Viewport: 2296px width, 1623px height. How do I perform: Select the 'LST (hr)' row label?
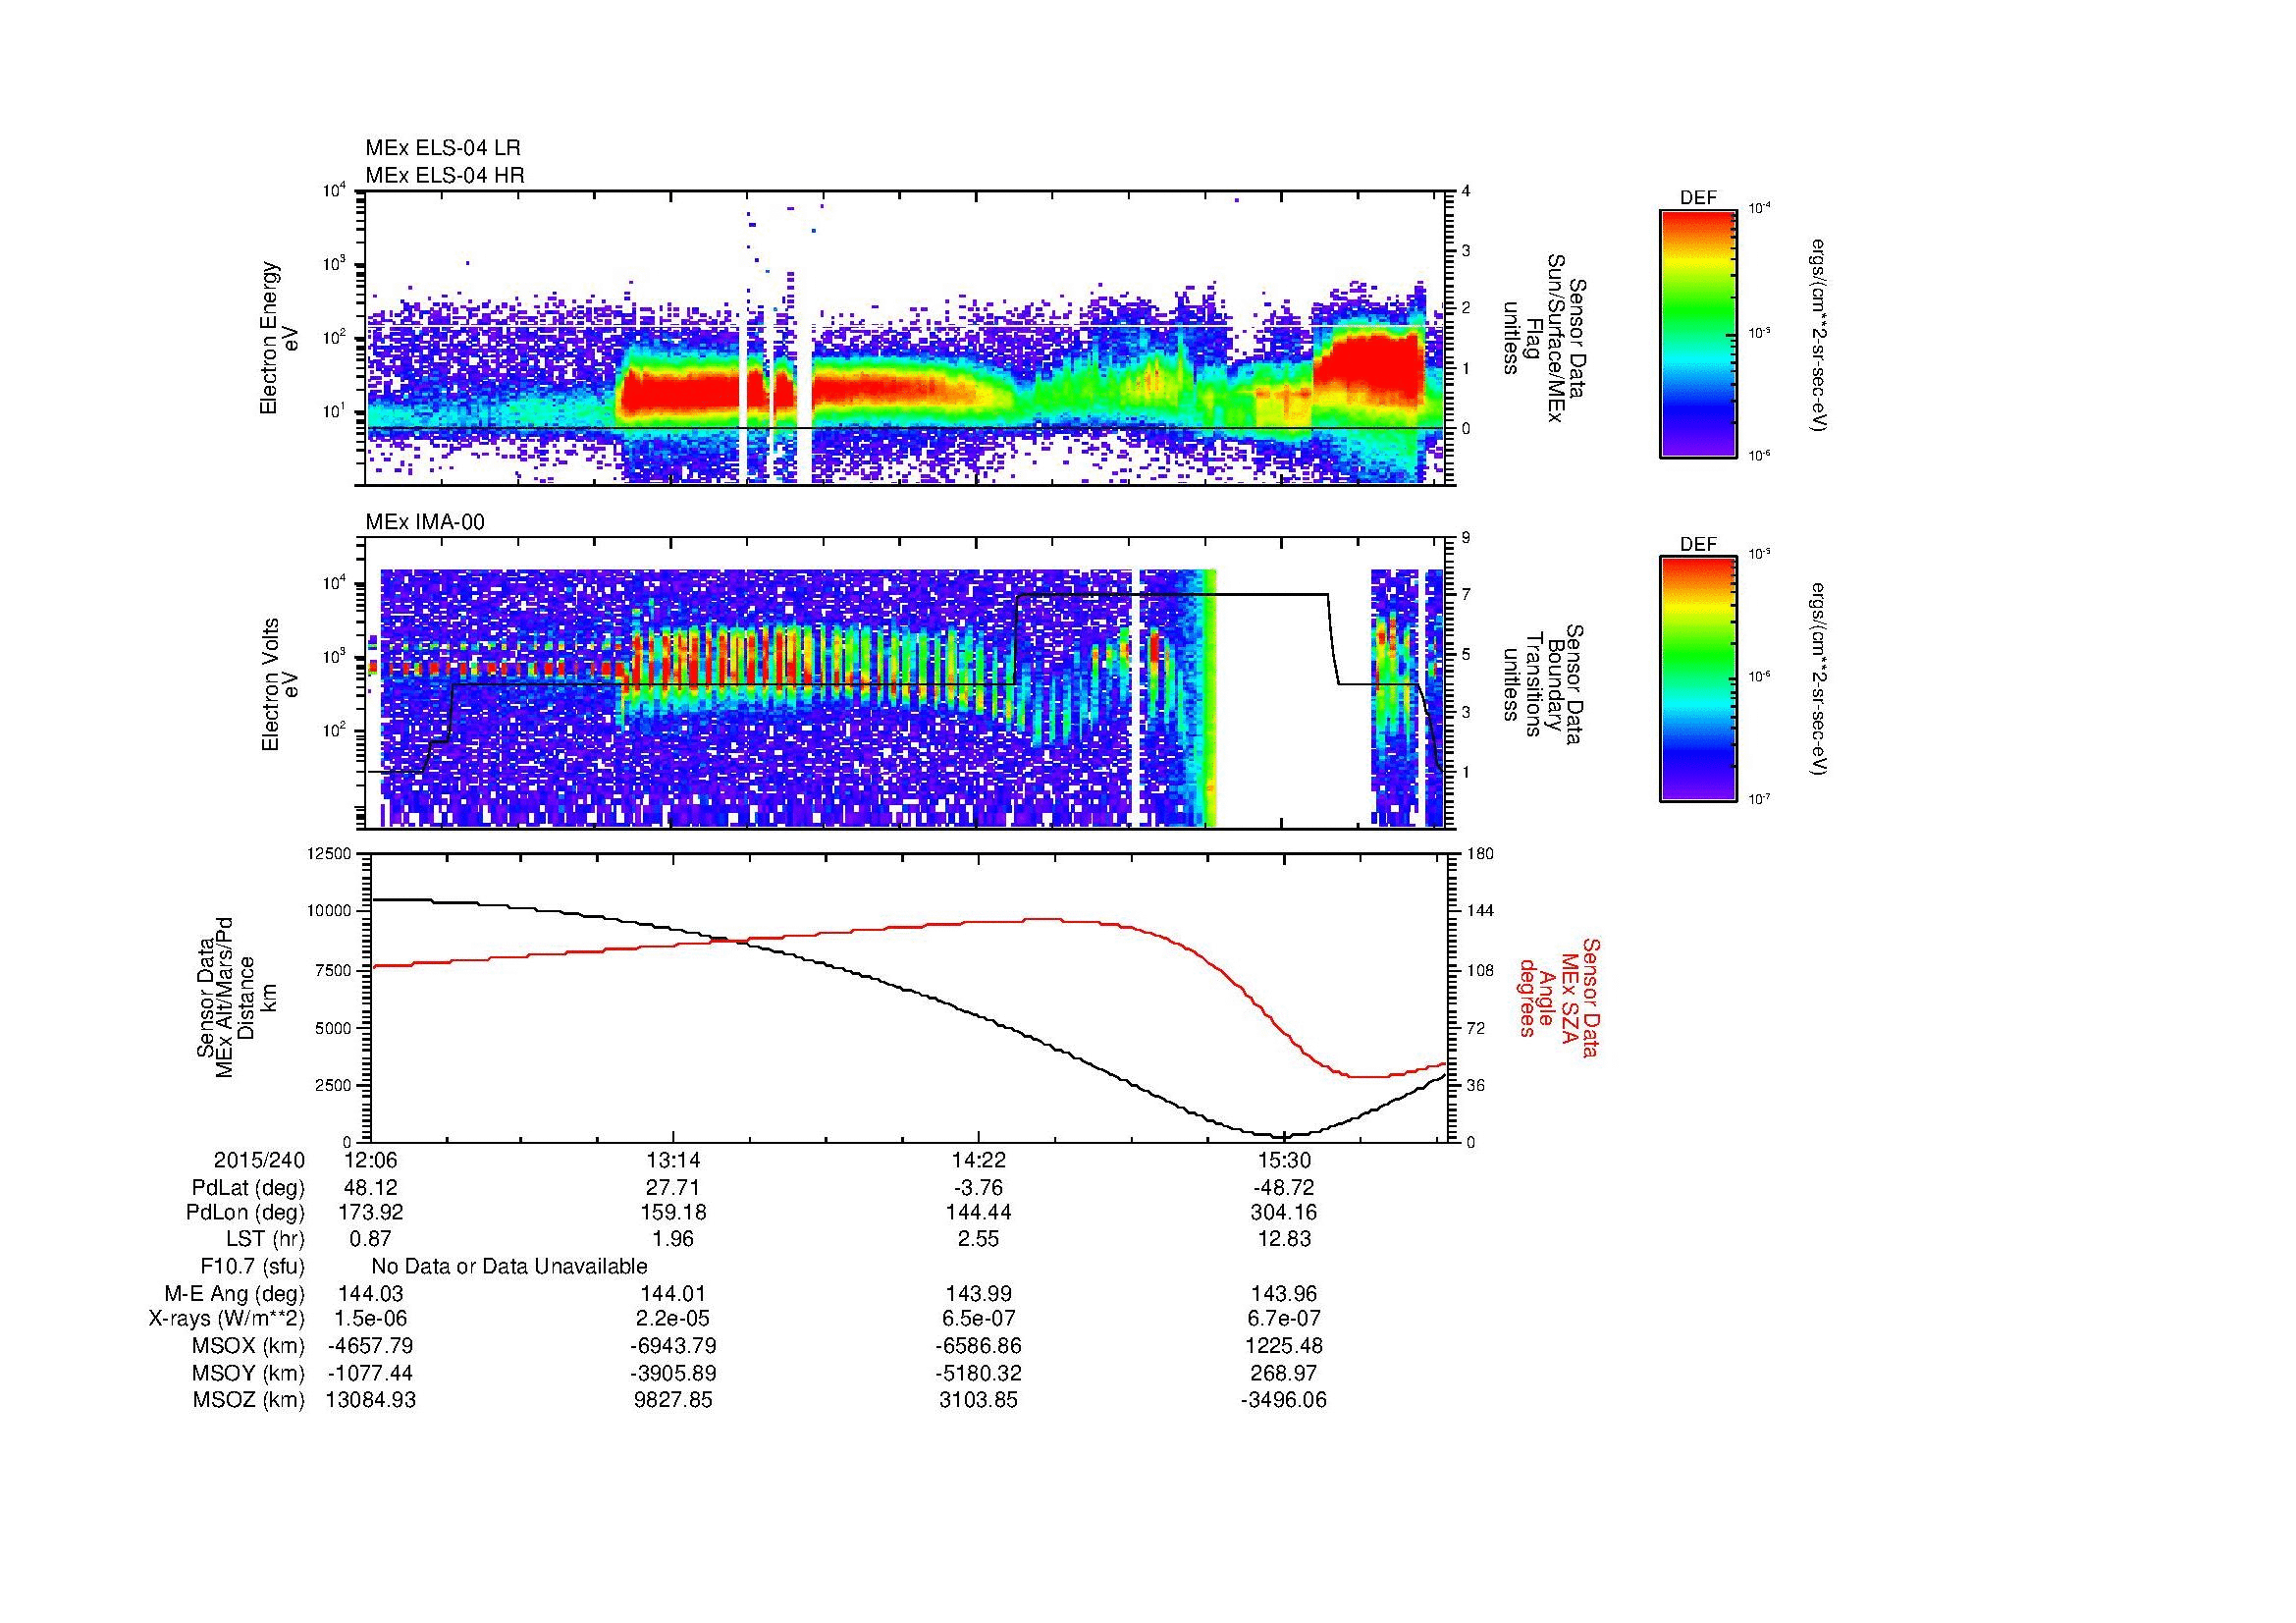pos(265,1239)
